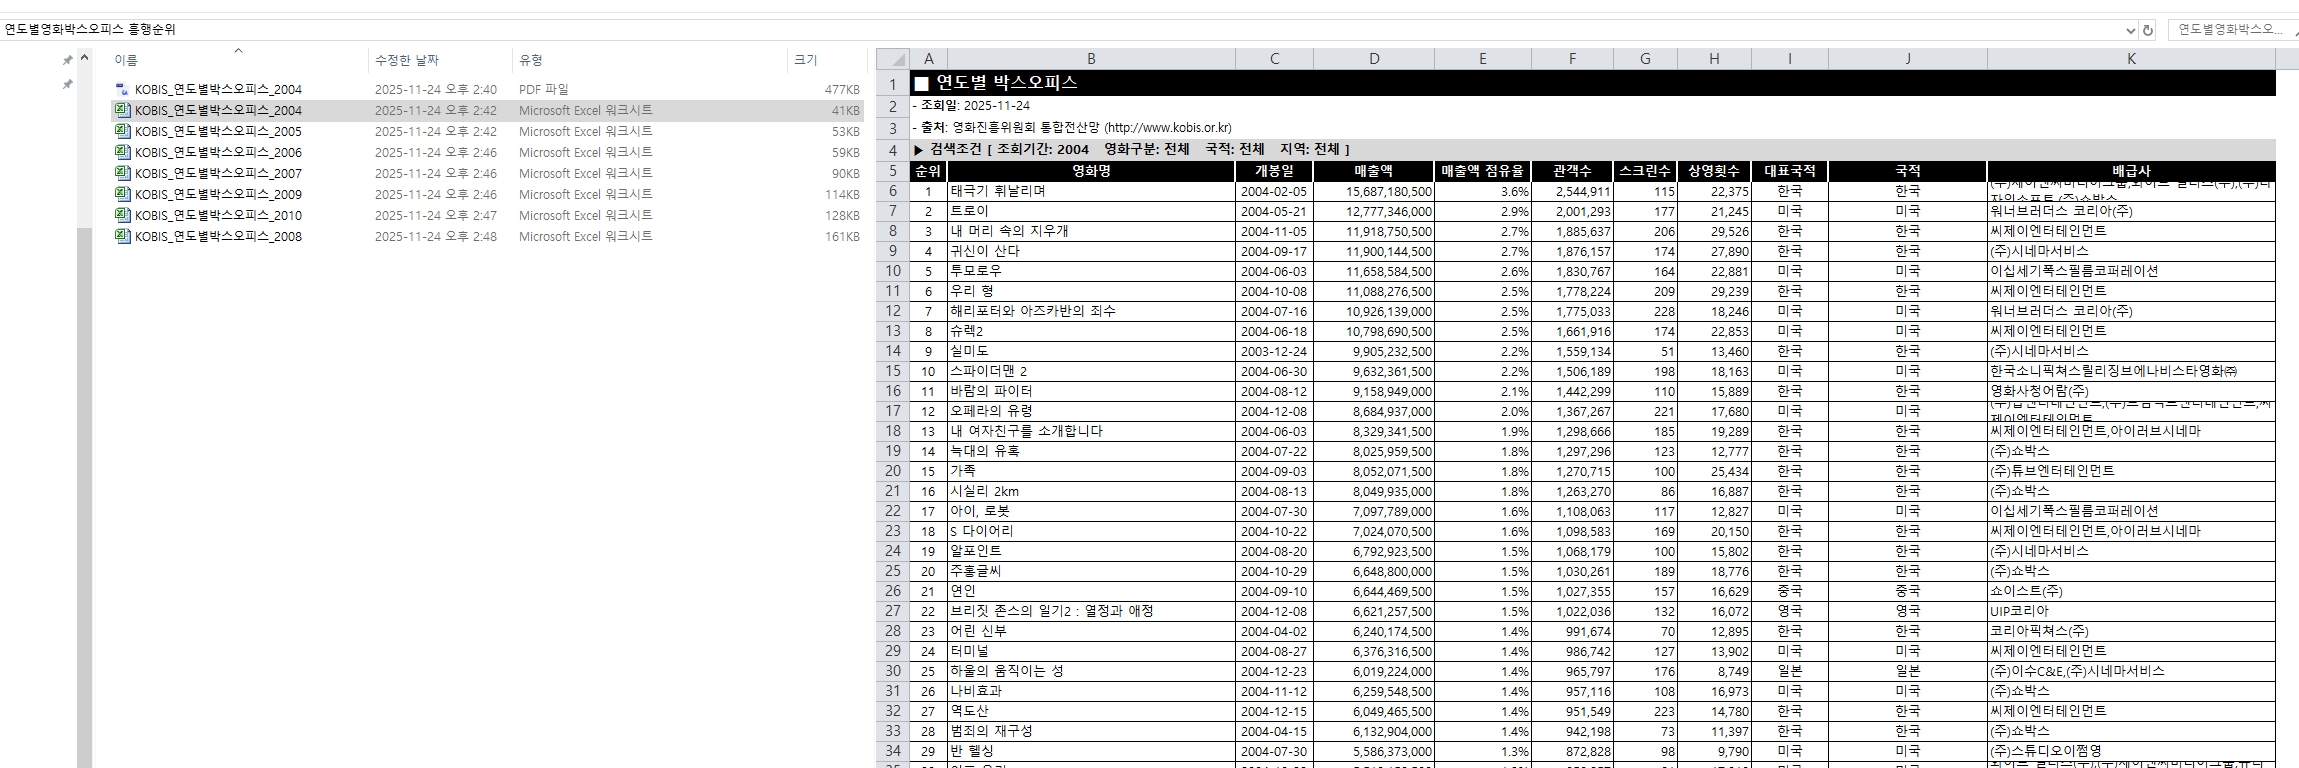2299x768 pixels.
Task: Click the Excel icon of KOBIS_연도별박스오피스_2010
Action: [123, 215]
